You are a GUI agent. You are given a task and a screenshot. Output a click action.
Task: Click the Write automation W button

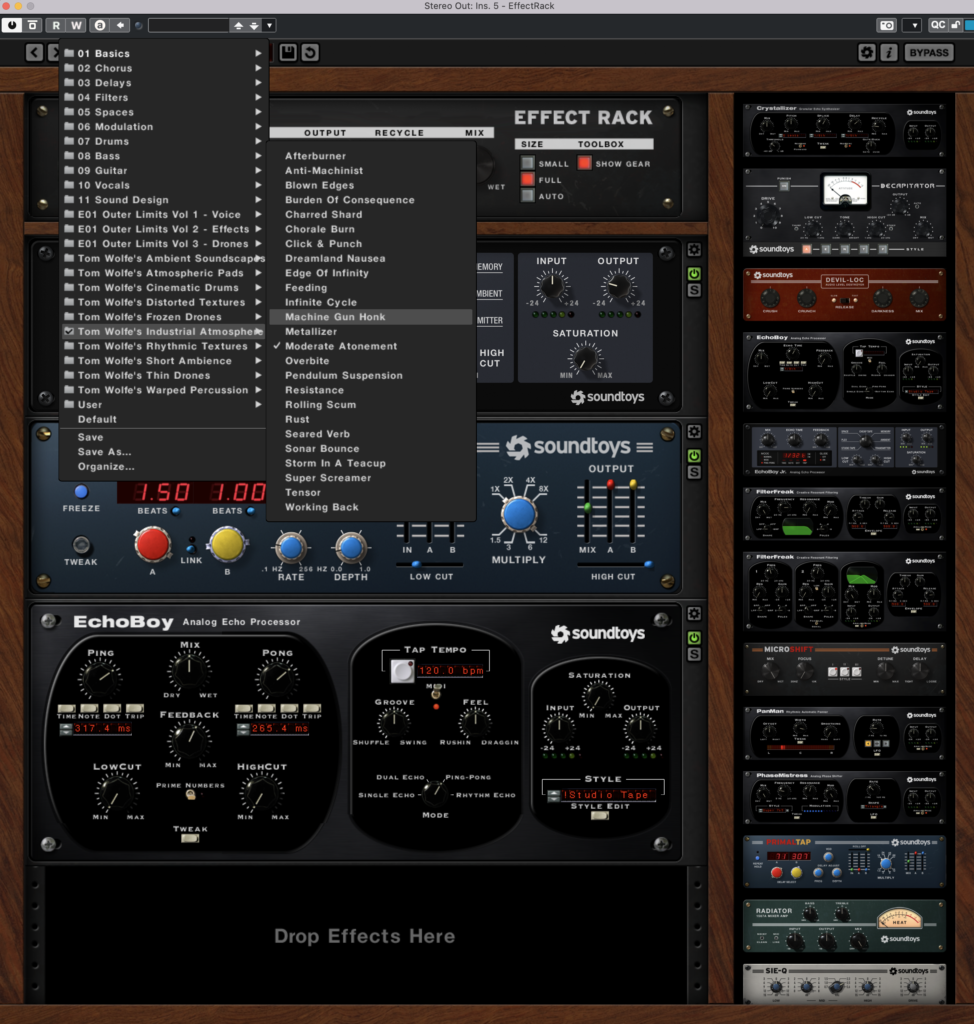pyautogui.click(x=76, y=25)
